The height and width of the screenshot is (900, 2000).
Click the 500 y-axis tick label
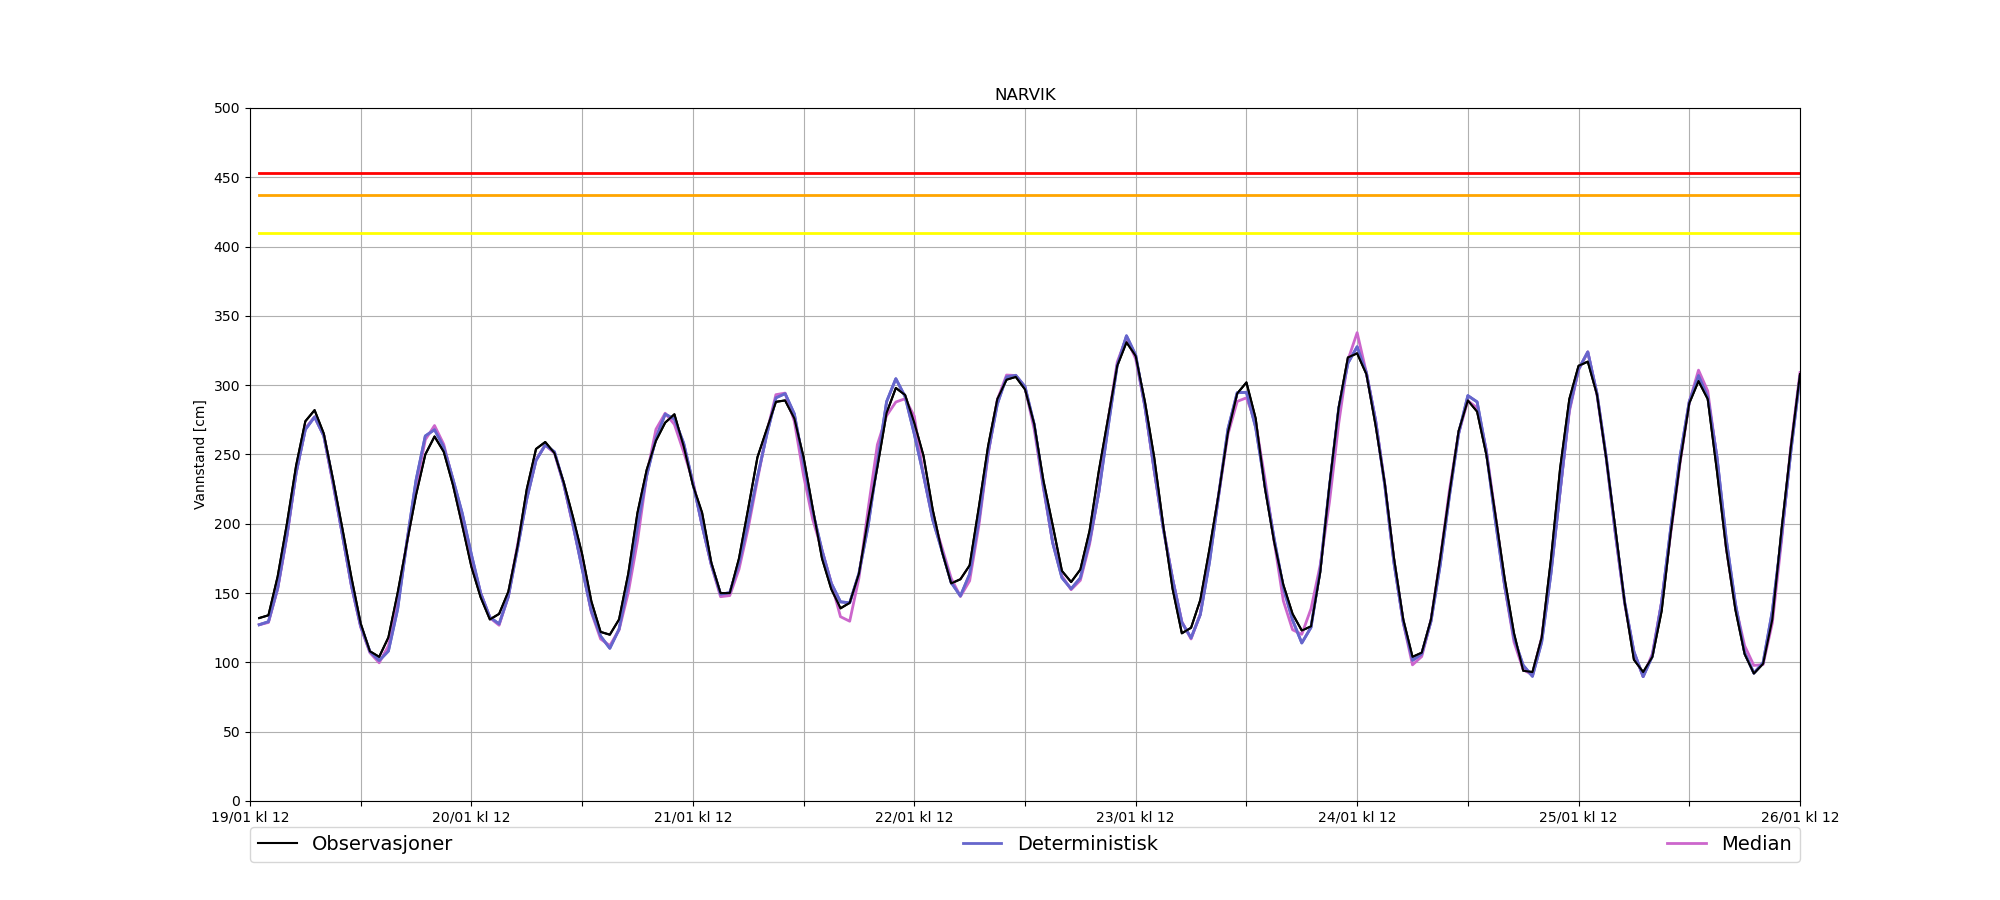pyautogui.click(x=228, y=109)
